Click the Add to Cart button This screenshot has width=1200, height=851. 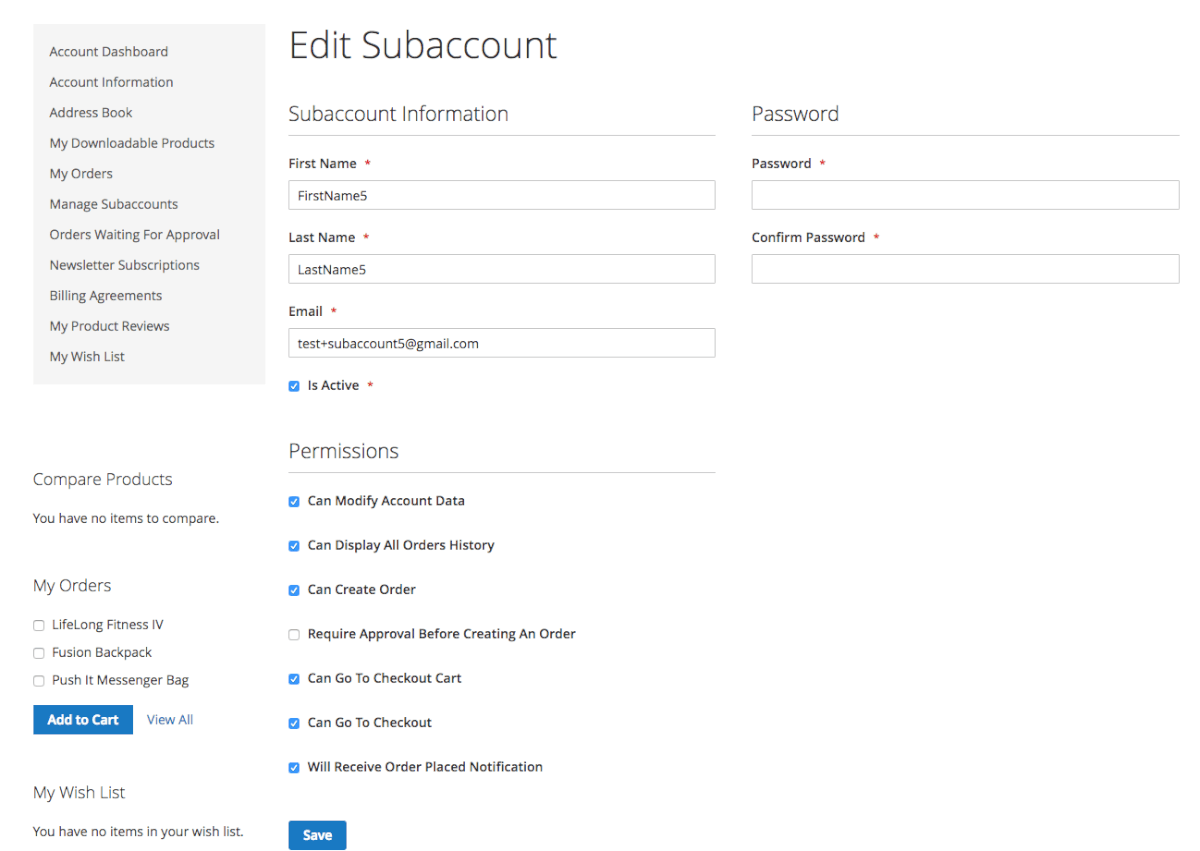(83, 720)
